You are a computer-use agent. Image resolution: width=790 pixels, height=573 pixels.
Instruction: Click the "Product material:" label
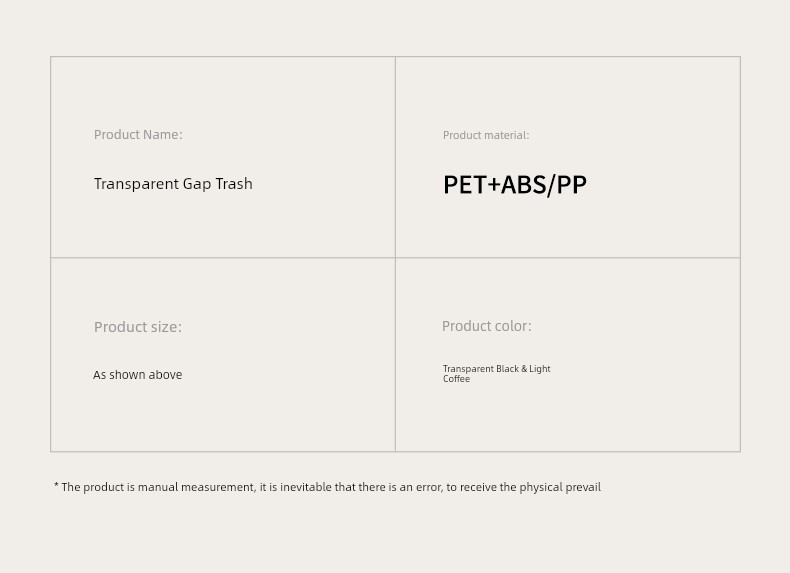tap(486, 135)
